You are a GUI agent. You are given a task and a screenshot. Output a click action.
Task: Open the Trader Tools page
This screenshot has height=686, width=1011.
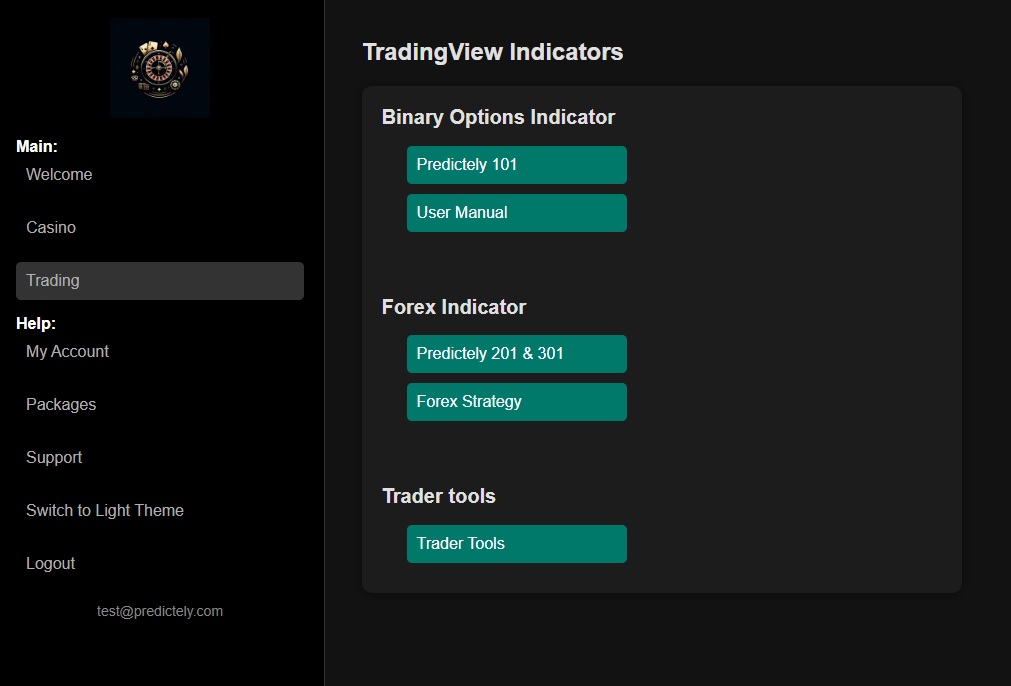[516, 543]
